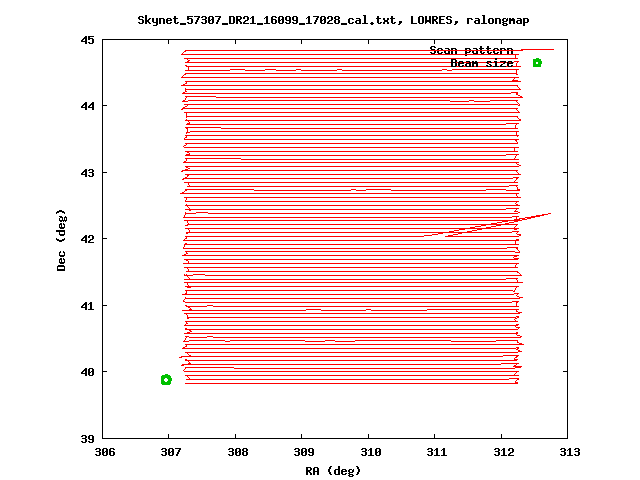Click the y-axis tick label 40
The height and width of the screenshot is (480, 640).
coord(87,372)
